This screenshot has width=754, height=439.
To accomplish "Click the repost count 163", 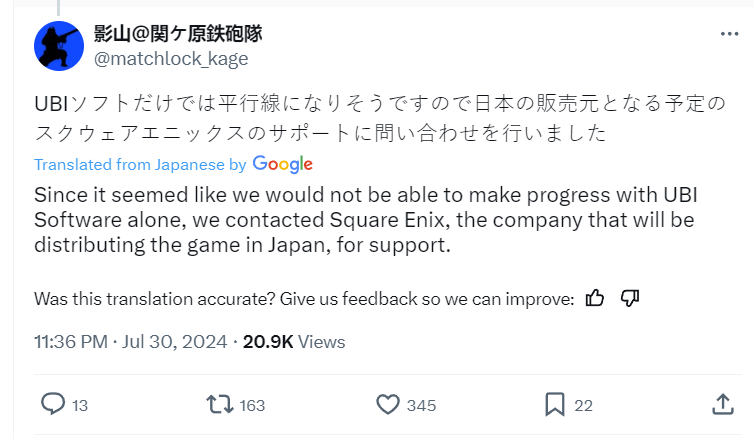I will tap(253, 405).
